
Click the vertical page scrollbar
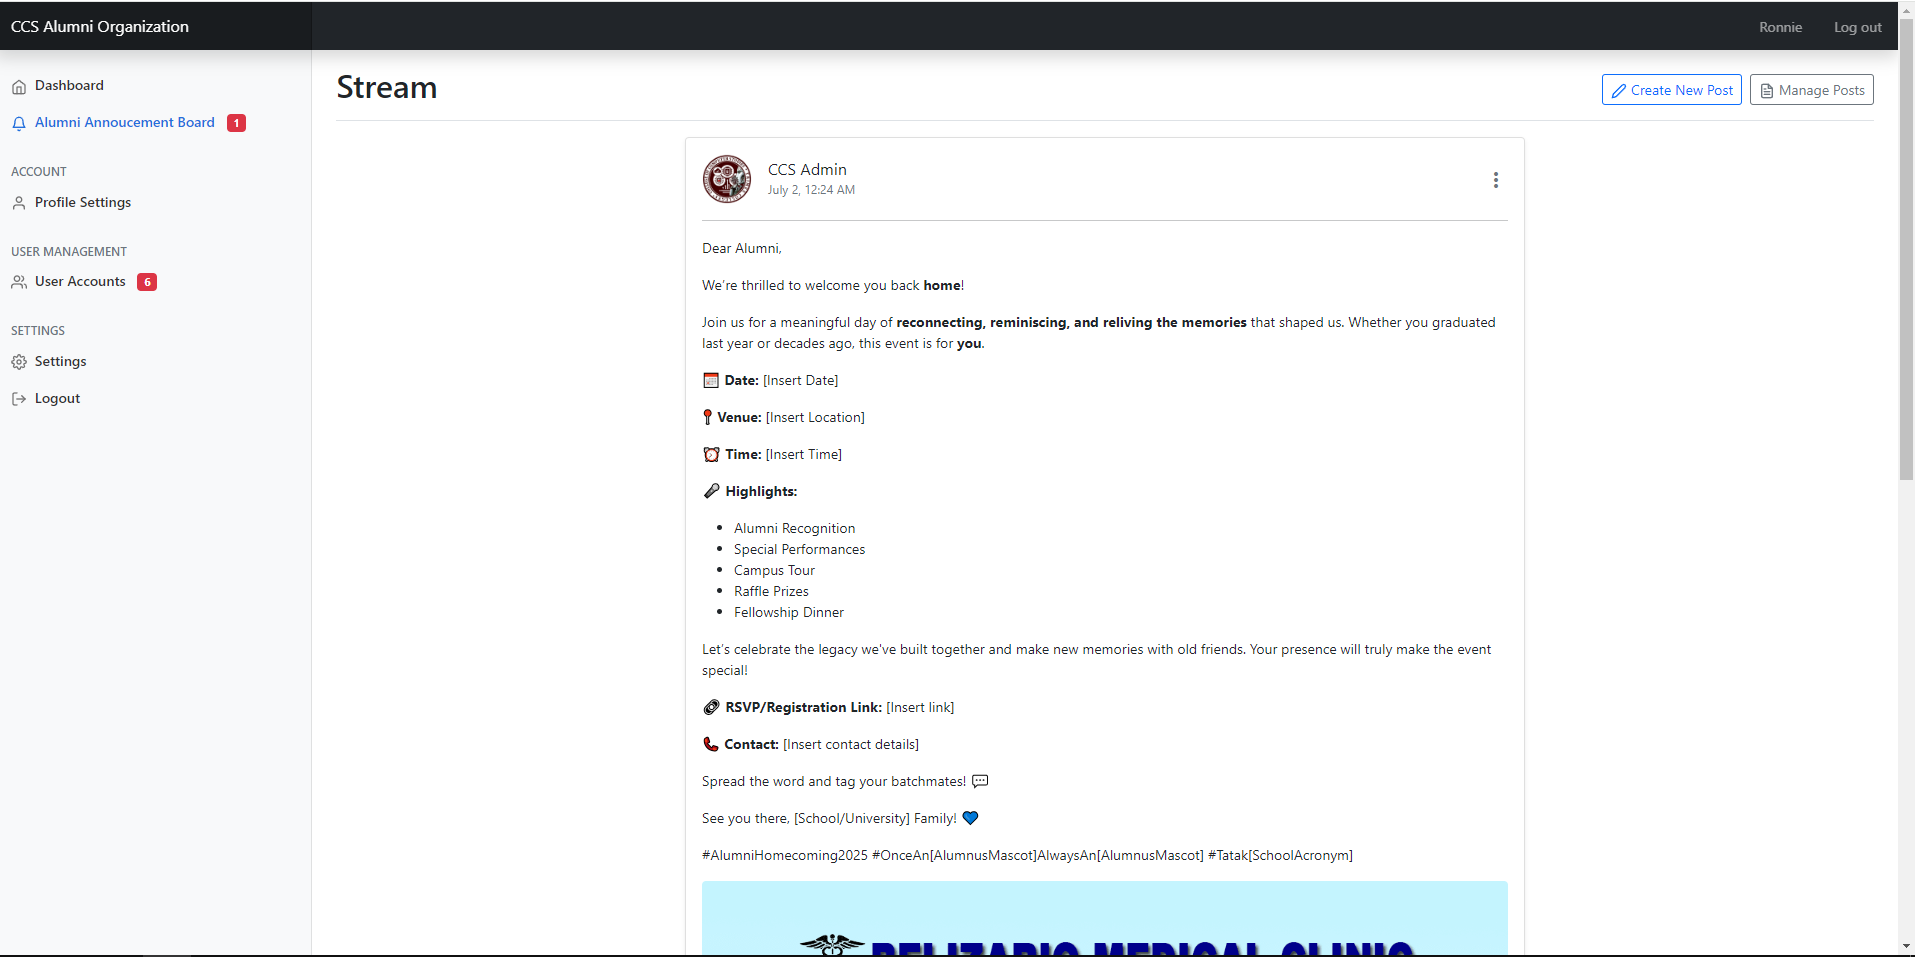tap(1906, 250)
